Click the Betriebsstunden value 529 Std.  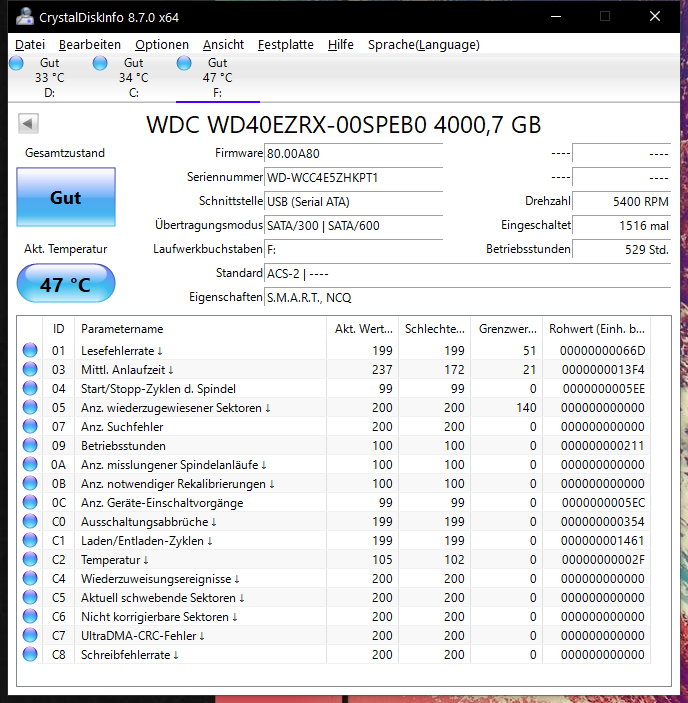pos(622,250)
